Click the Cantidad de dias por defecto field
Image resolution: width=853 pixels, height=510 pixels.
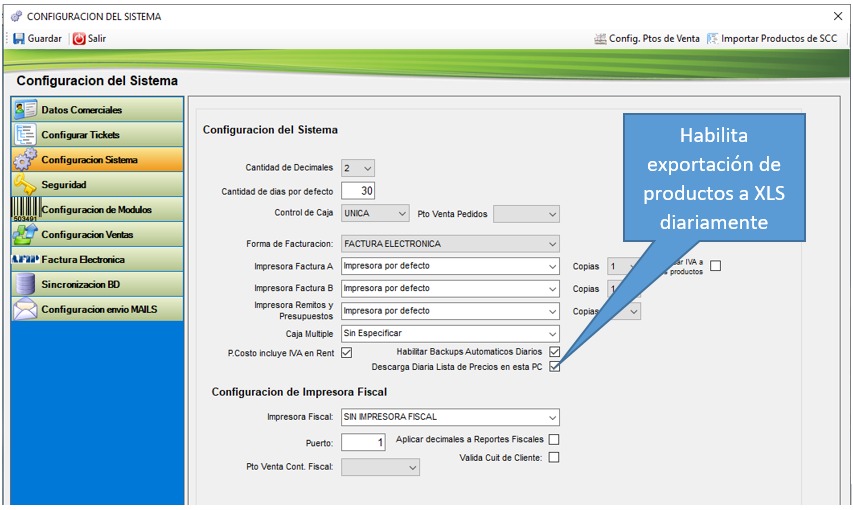[x=358, y=191]
